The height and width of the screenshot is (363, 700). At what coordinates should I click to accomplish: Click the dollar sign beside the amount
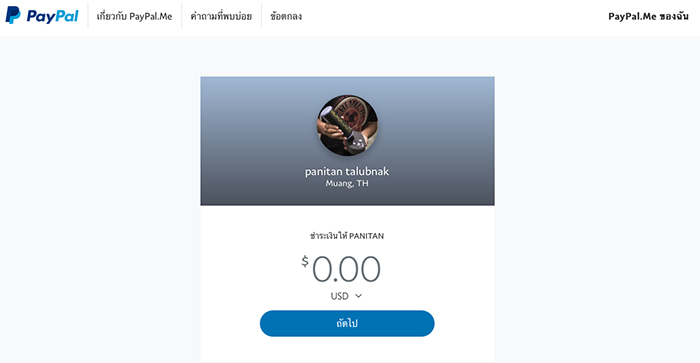point(305,261)
